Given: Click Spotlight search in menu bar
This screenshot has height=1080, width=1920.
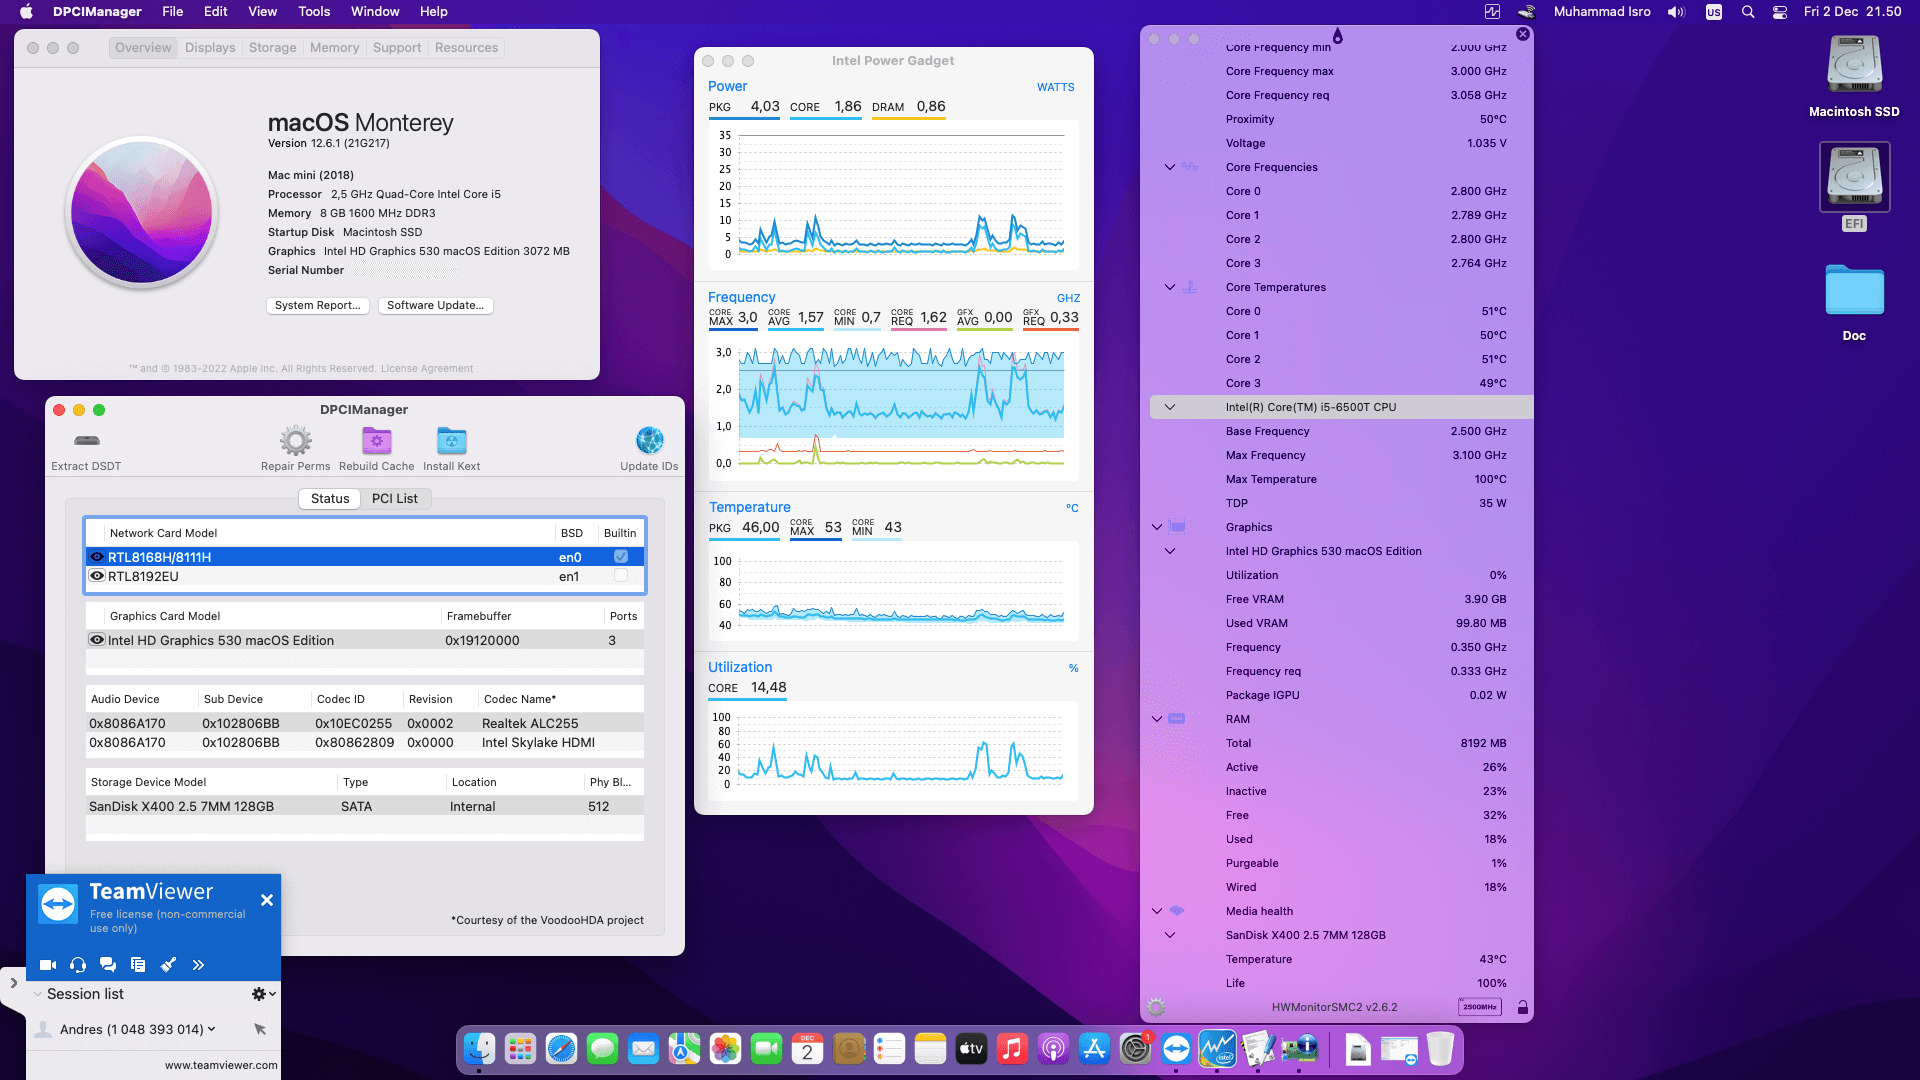Looking at the screenshot, I should point(1748,12).
